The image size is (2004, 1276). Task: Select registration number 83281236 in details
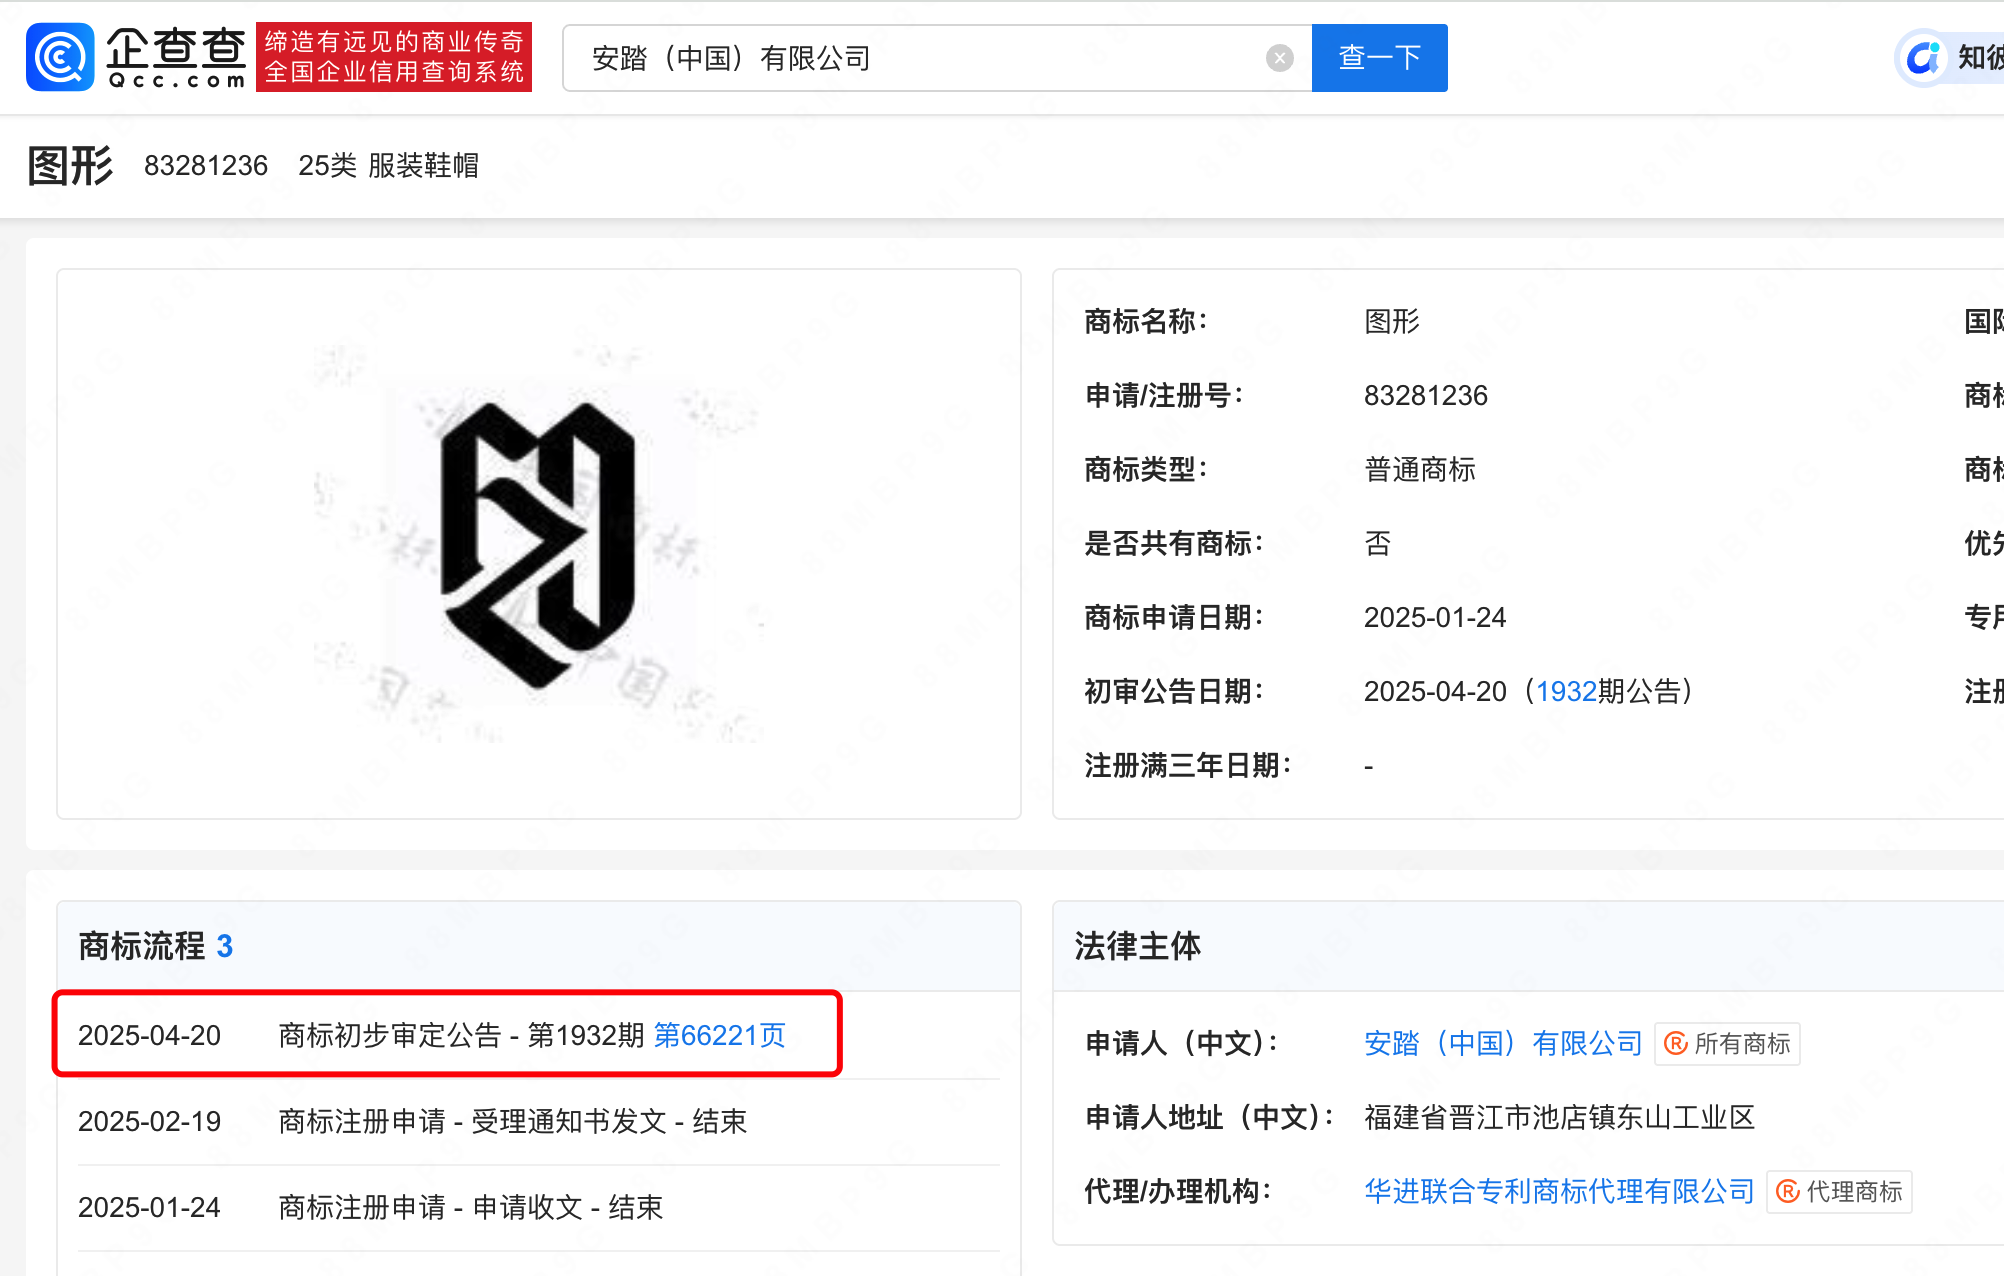pyautogui.click(x=1425, y=395)
